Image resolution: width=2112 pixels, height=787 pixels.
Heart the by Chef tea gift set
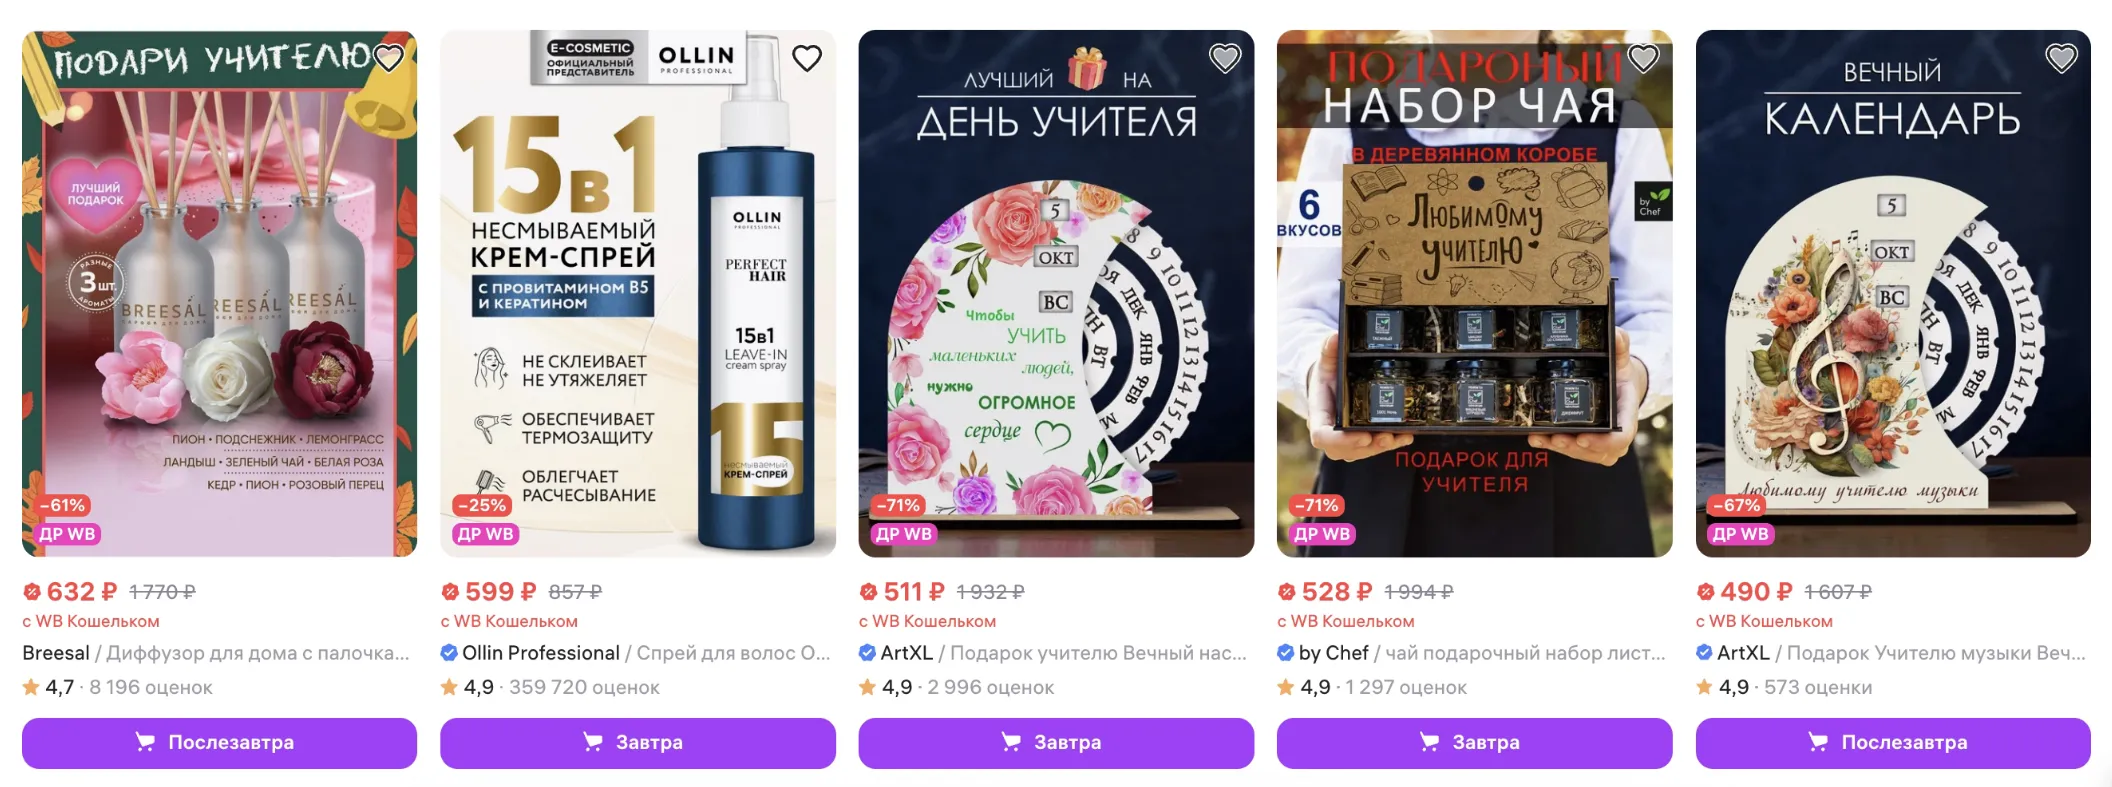click(1643, 58)
